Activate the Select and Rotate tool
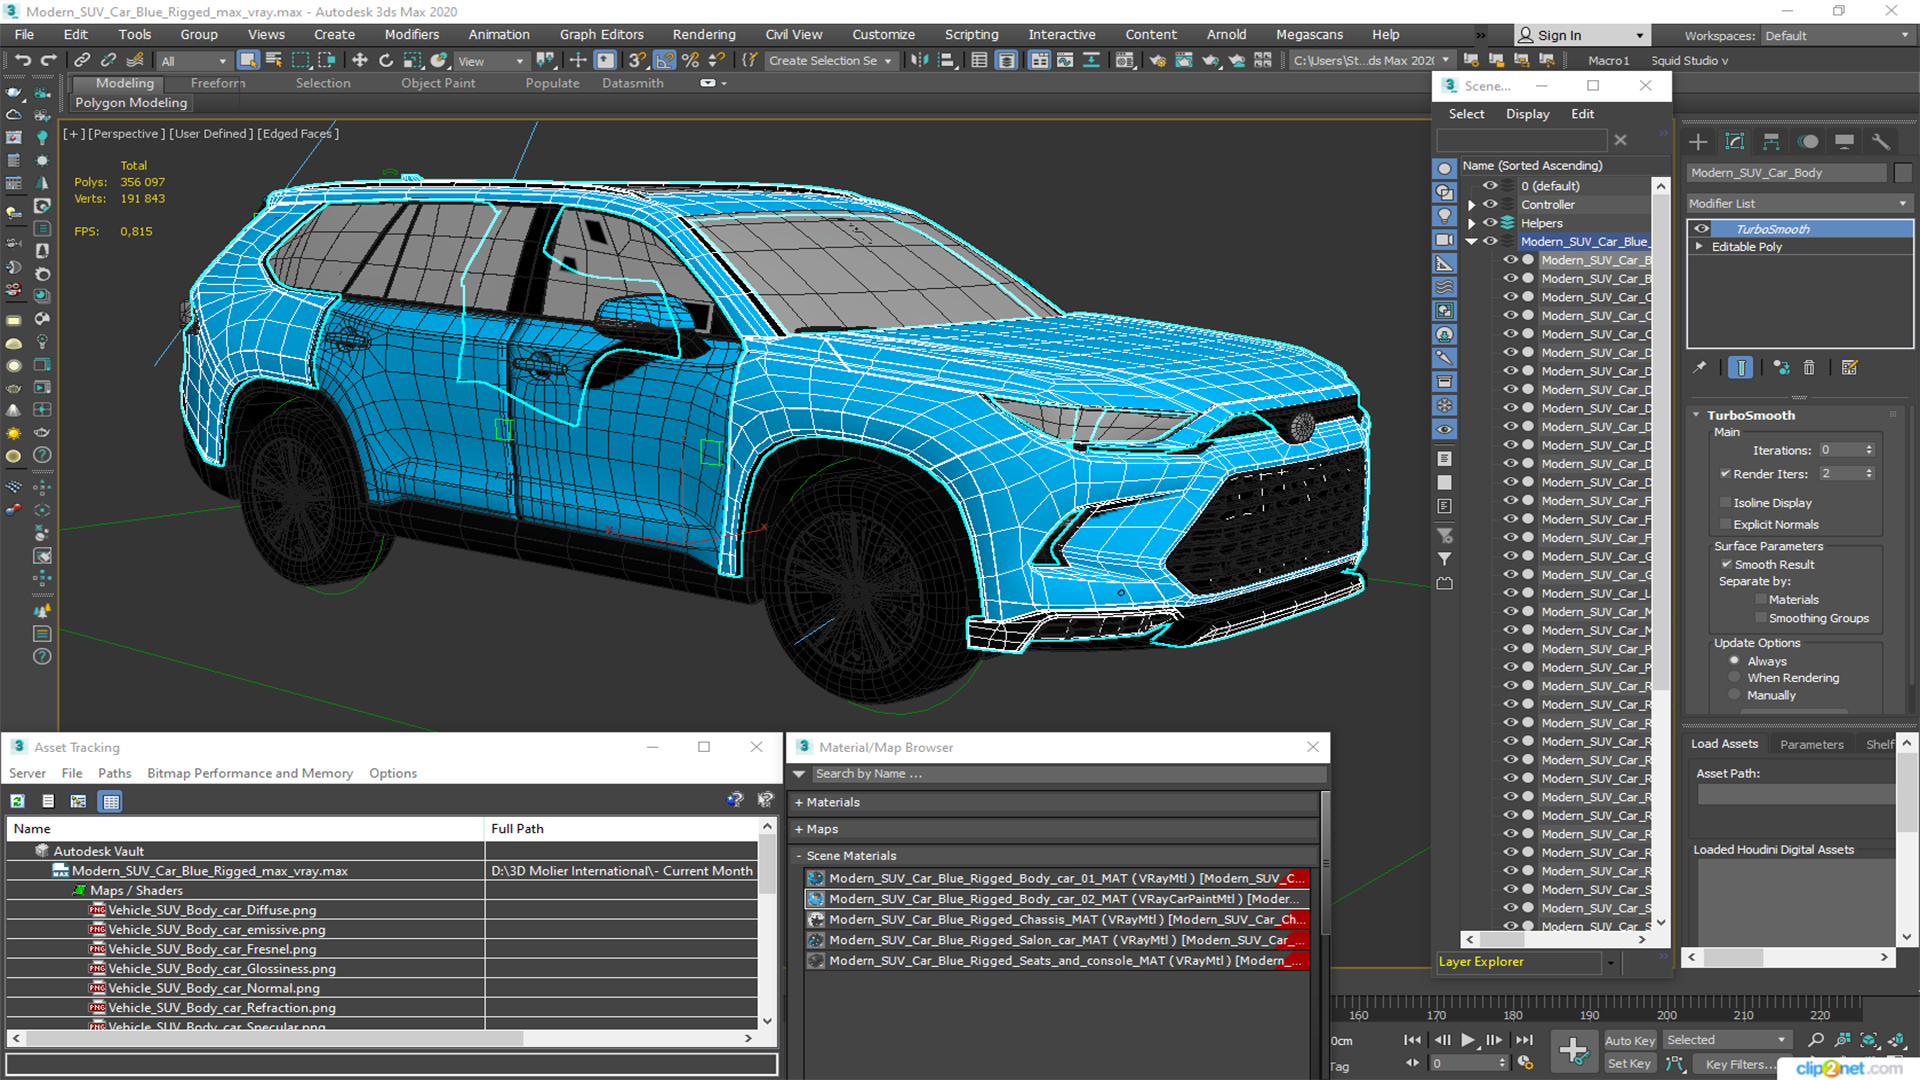 pyautogui.click(x=386, y=60)
